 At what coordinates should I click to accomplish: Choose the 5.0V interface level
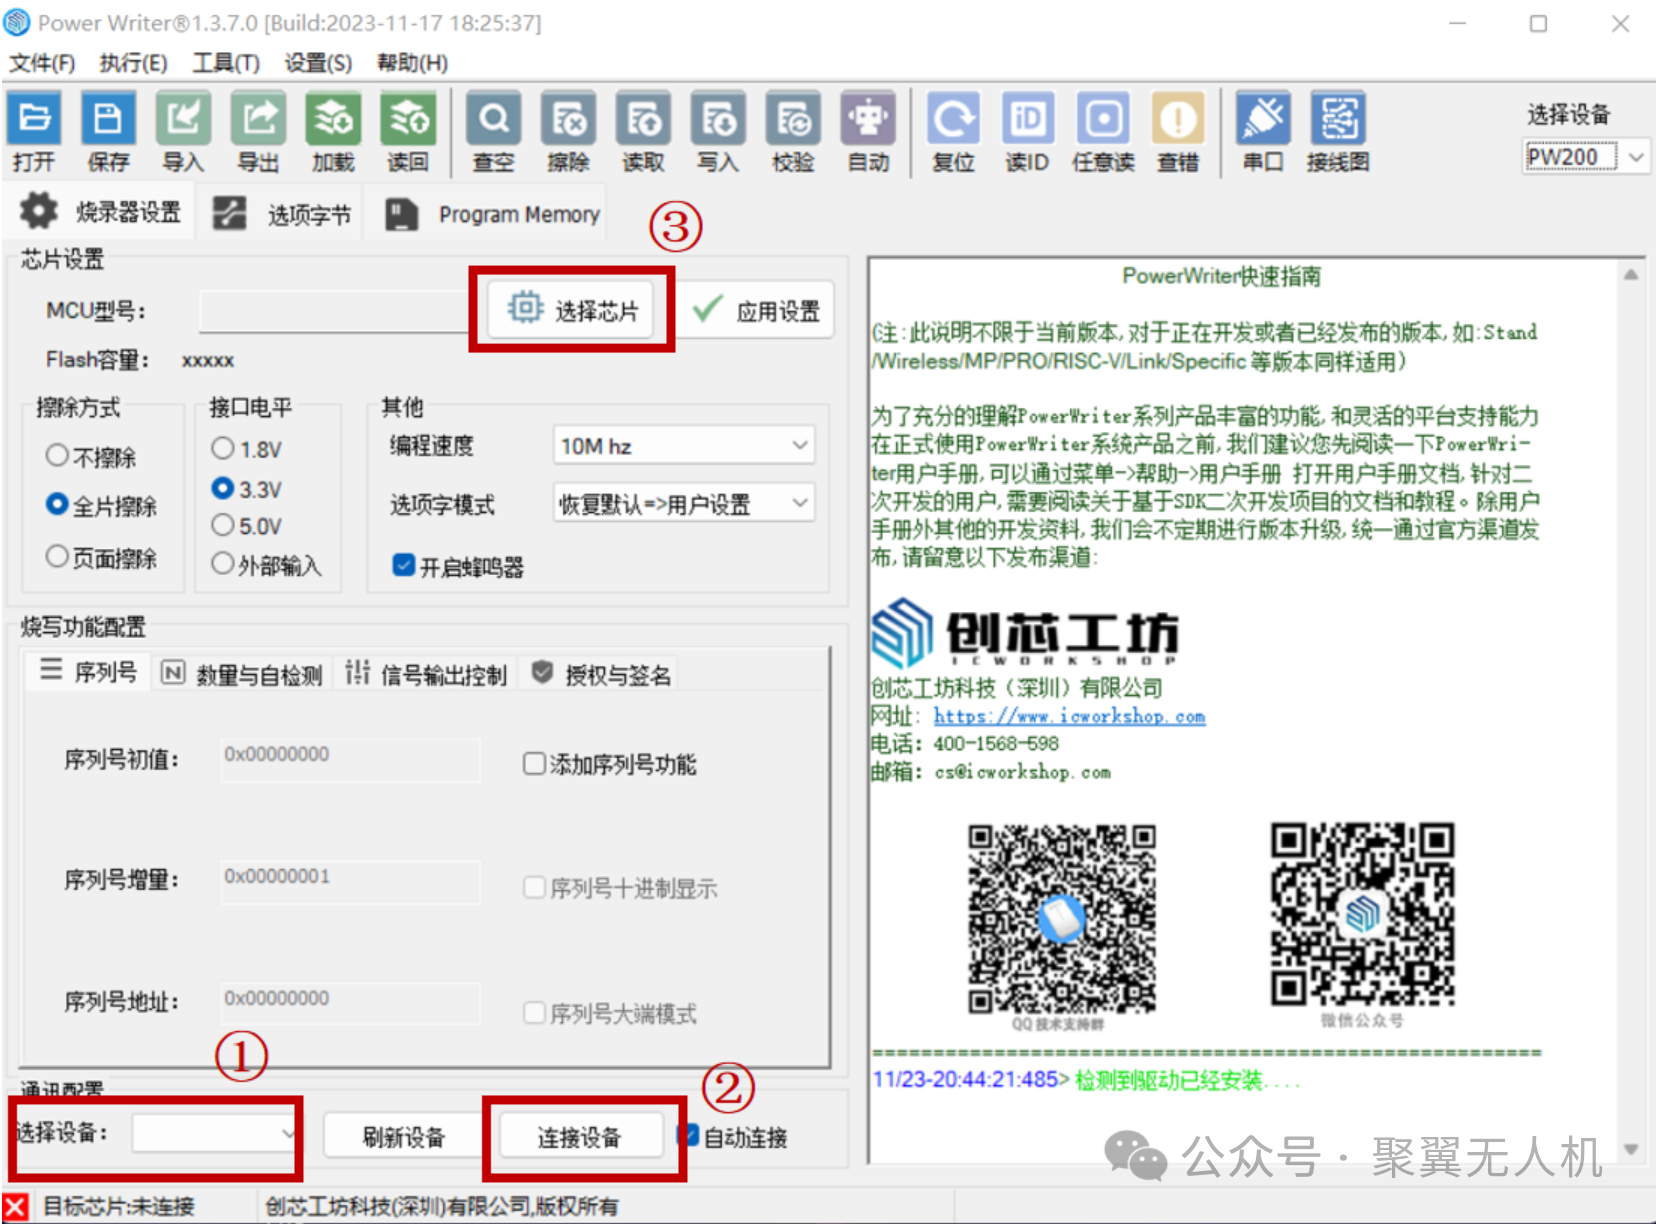[223, 525]
